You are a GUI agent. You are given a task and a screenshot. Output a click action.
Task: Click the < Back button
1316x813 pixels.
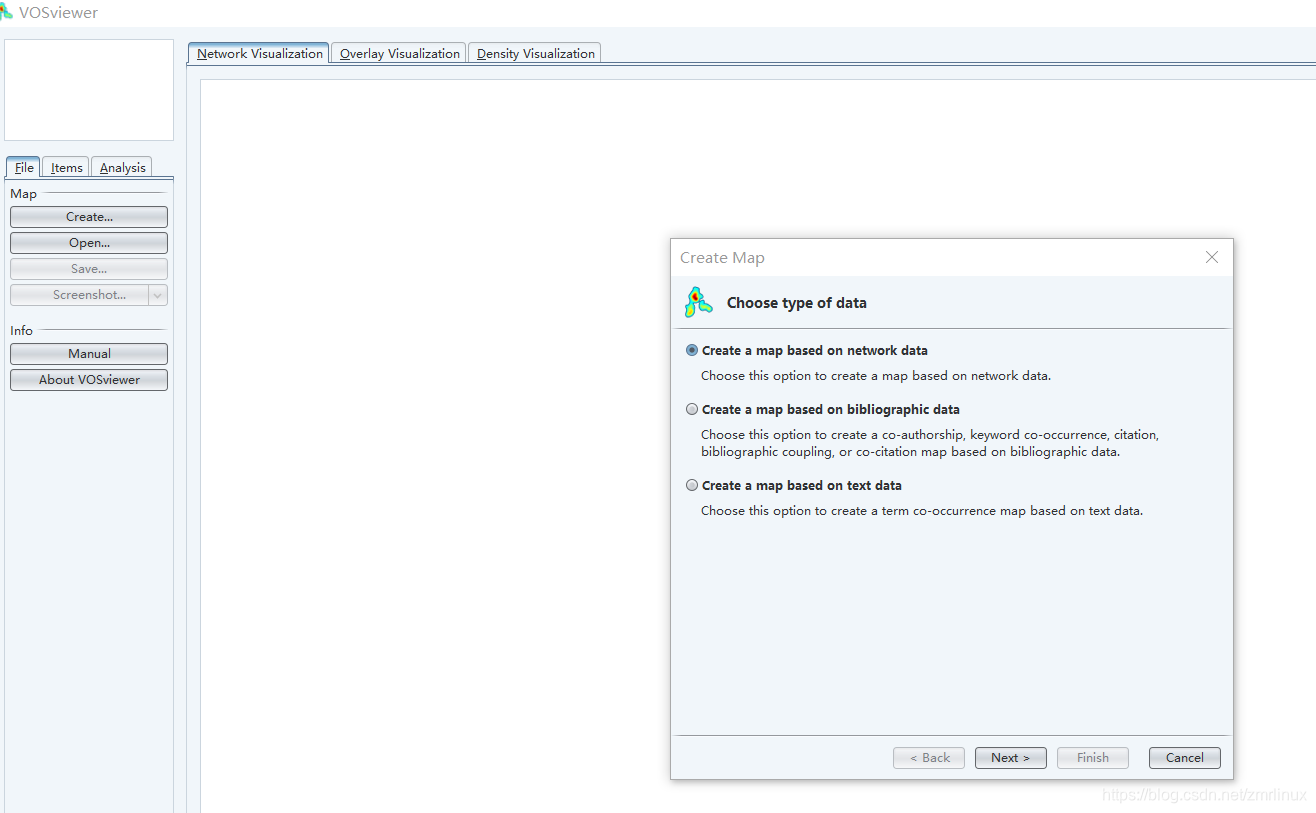coord(929,758)
